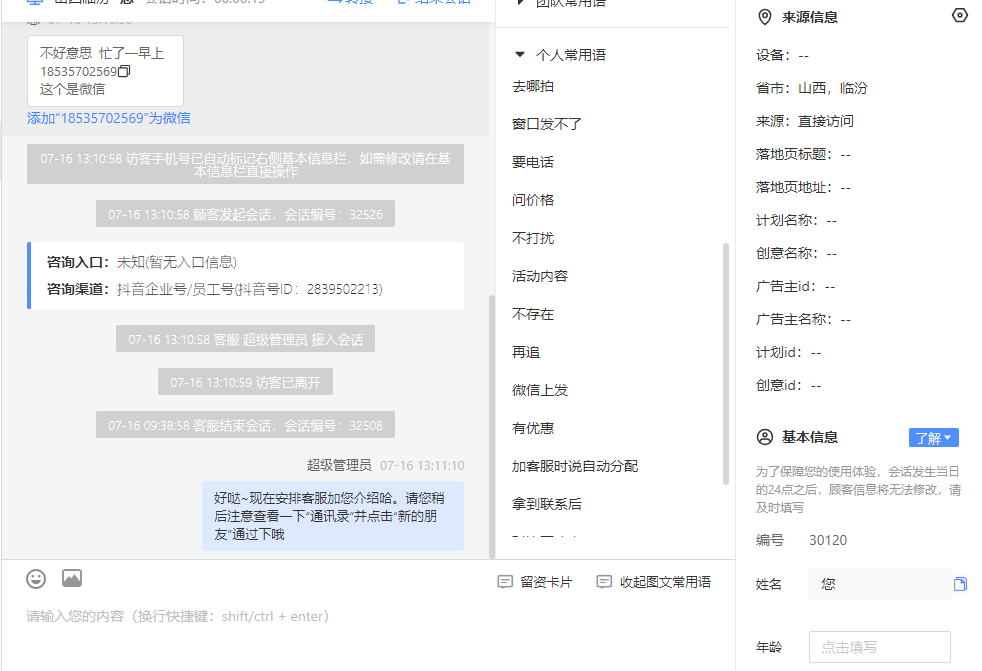Click the chat history scrollbar

(492, 426)
